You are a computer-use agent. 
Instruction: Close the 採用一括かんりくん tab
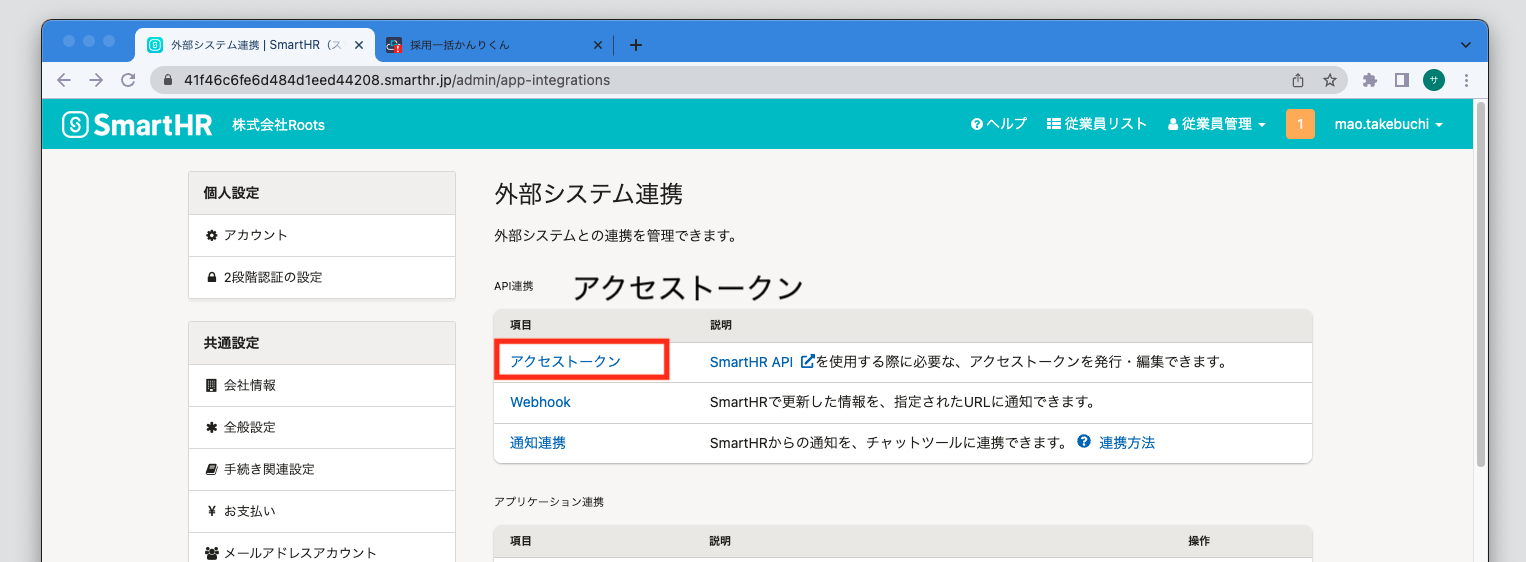pos(598,45)
